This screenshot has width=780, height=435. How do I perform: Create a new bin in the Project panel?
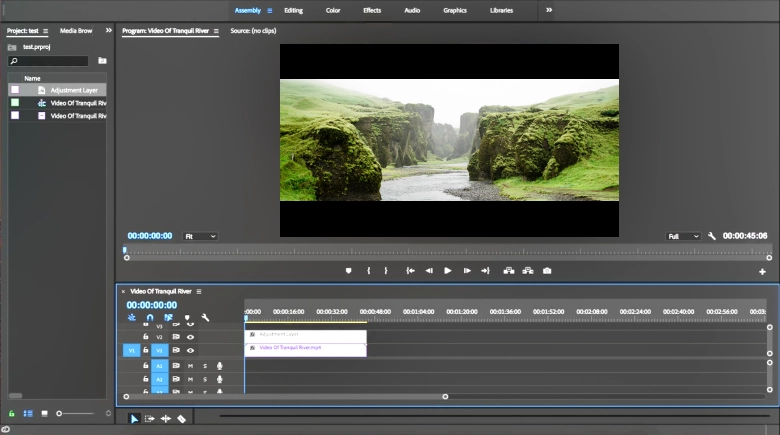pos(102,61)
